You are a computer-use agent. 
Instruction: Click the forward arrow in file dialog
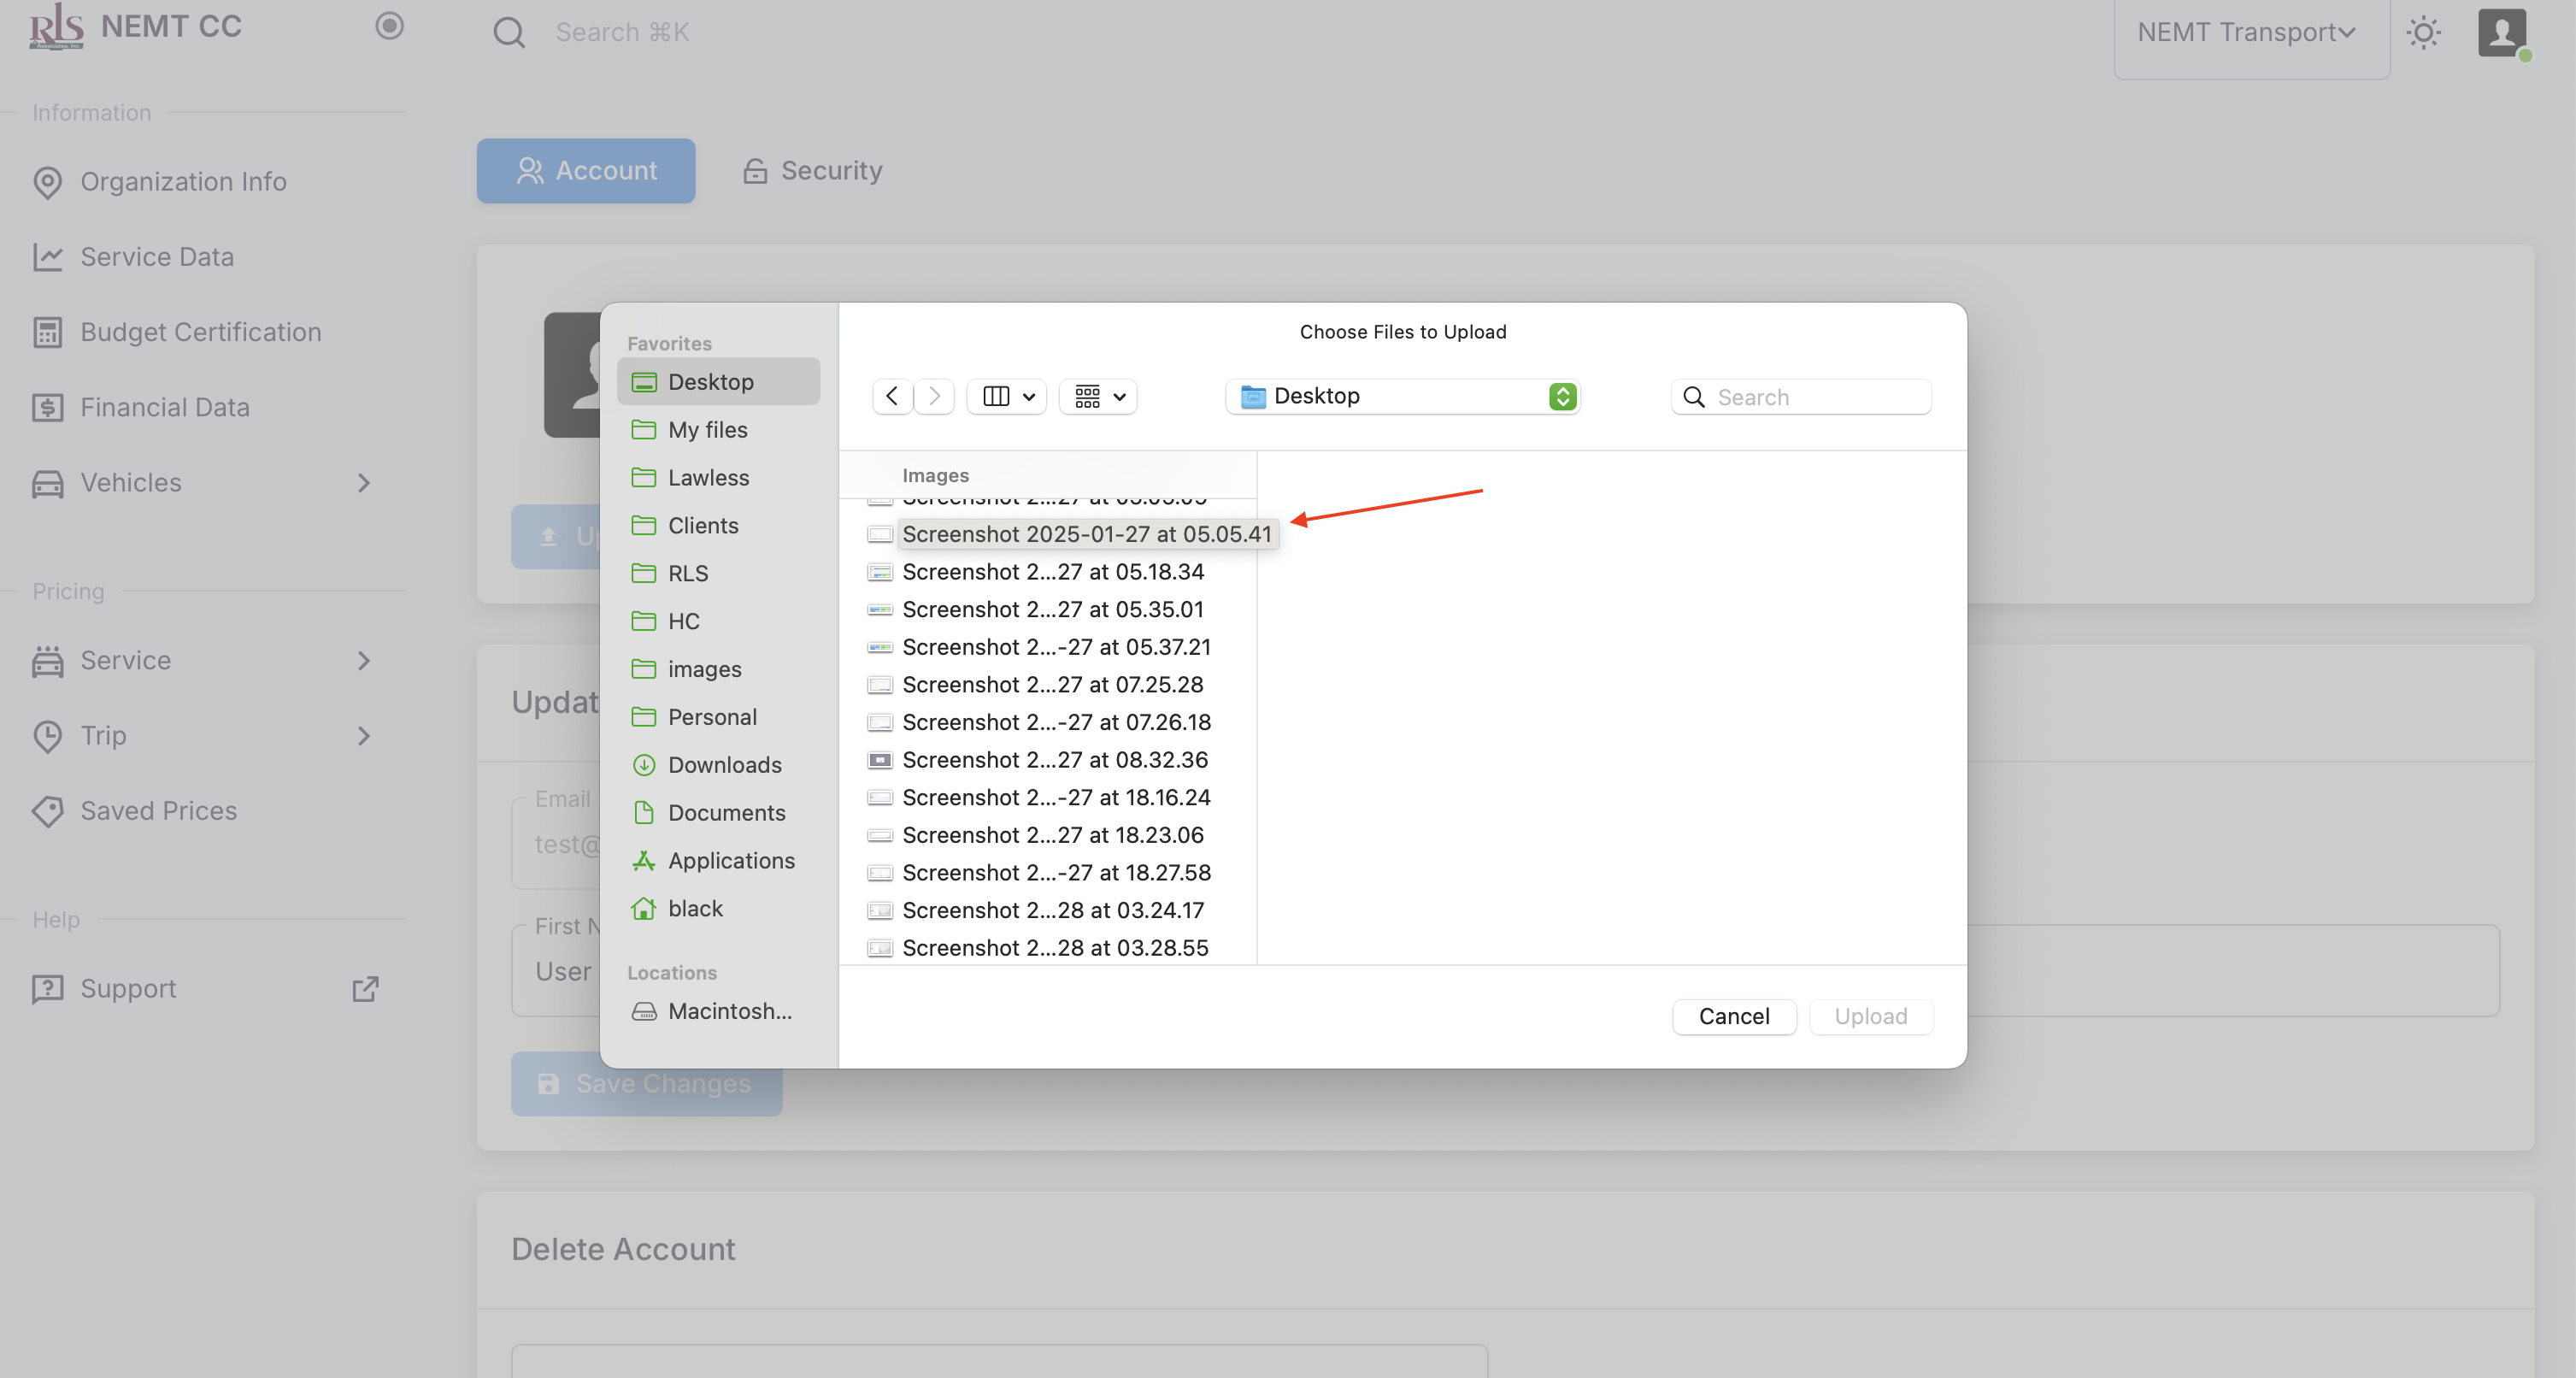934,396
